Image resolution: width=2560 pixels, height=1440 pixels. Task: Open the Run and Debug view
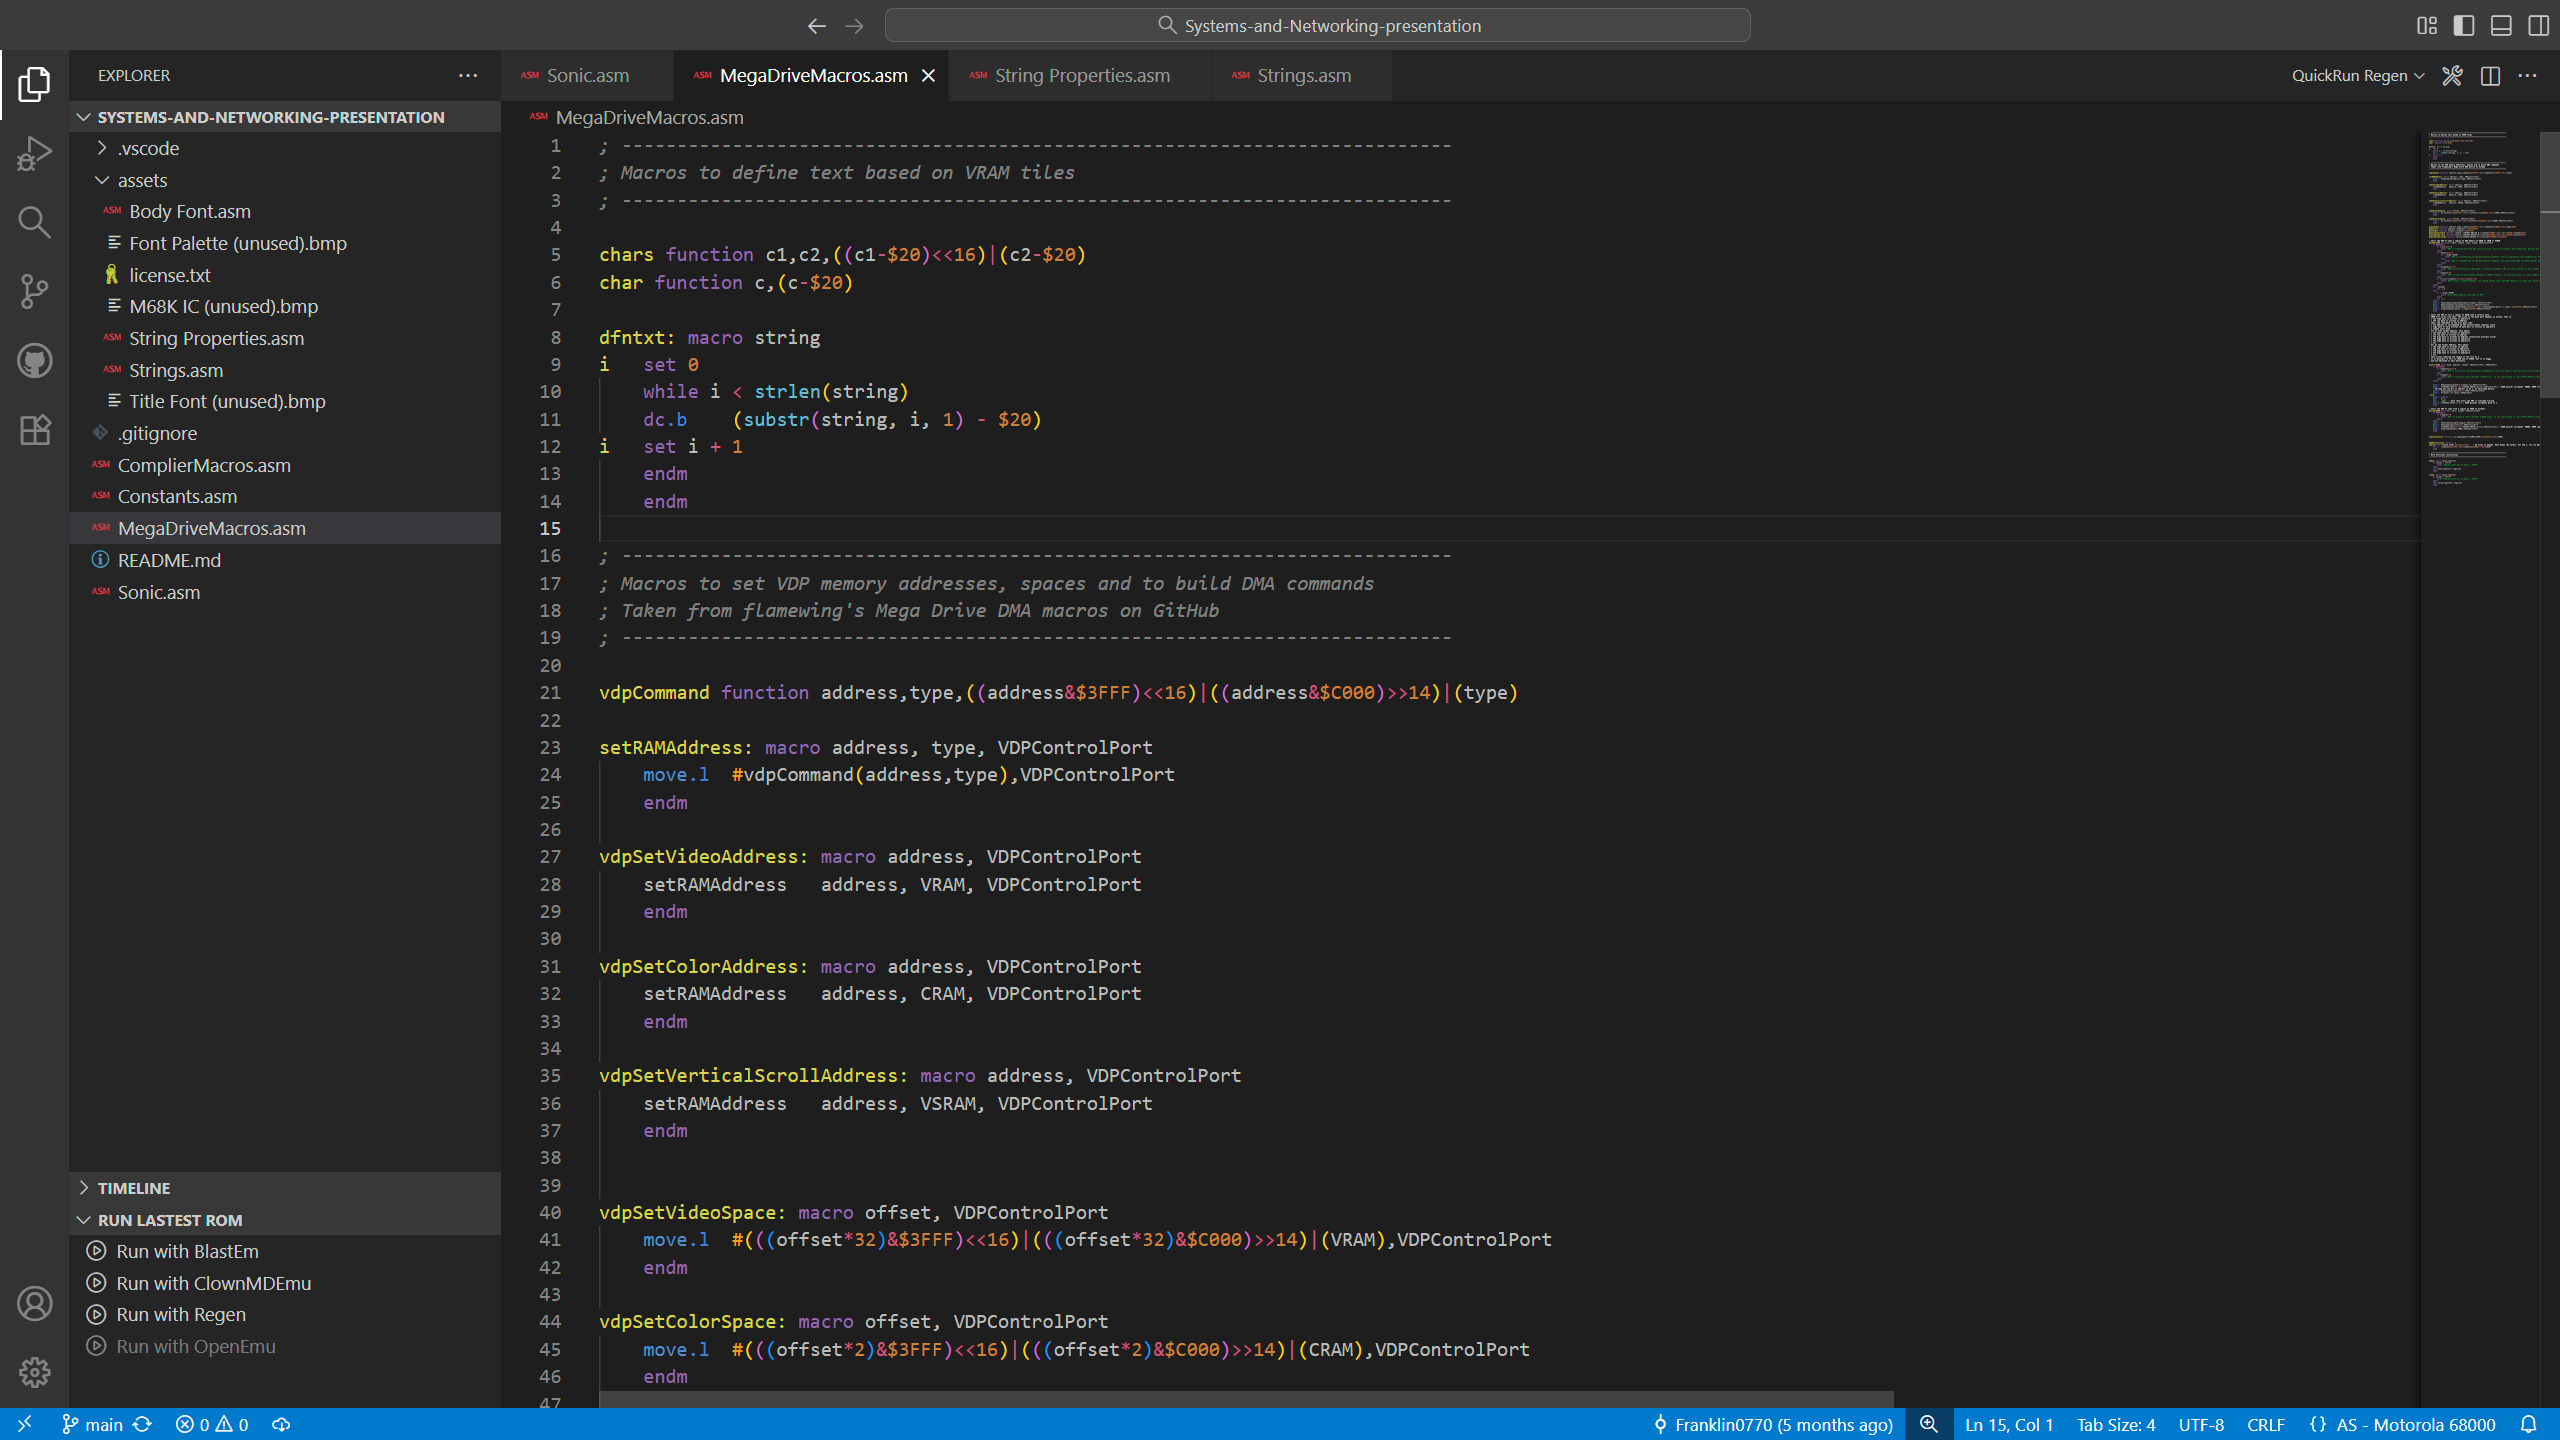[x=34, y=152]
